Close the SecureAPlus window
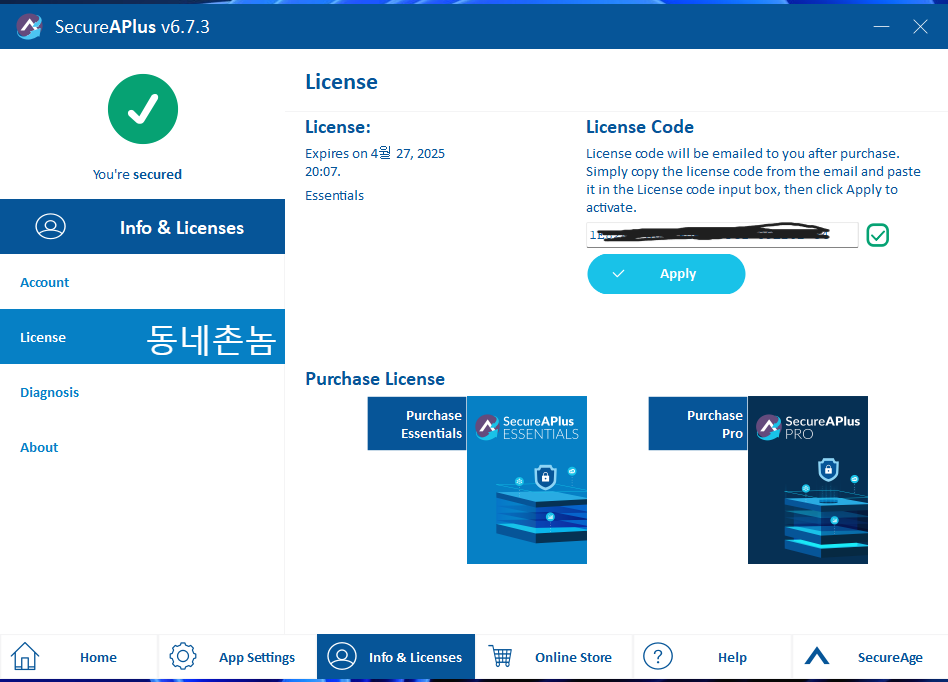The width and height of the screenshot is (948, 682). 920,27
